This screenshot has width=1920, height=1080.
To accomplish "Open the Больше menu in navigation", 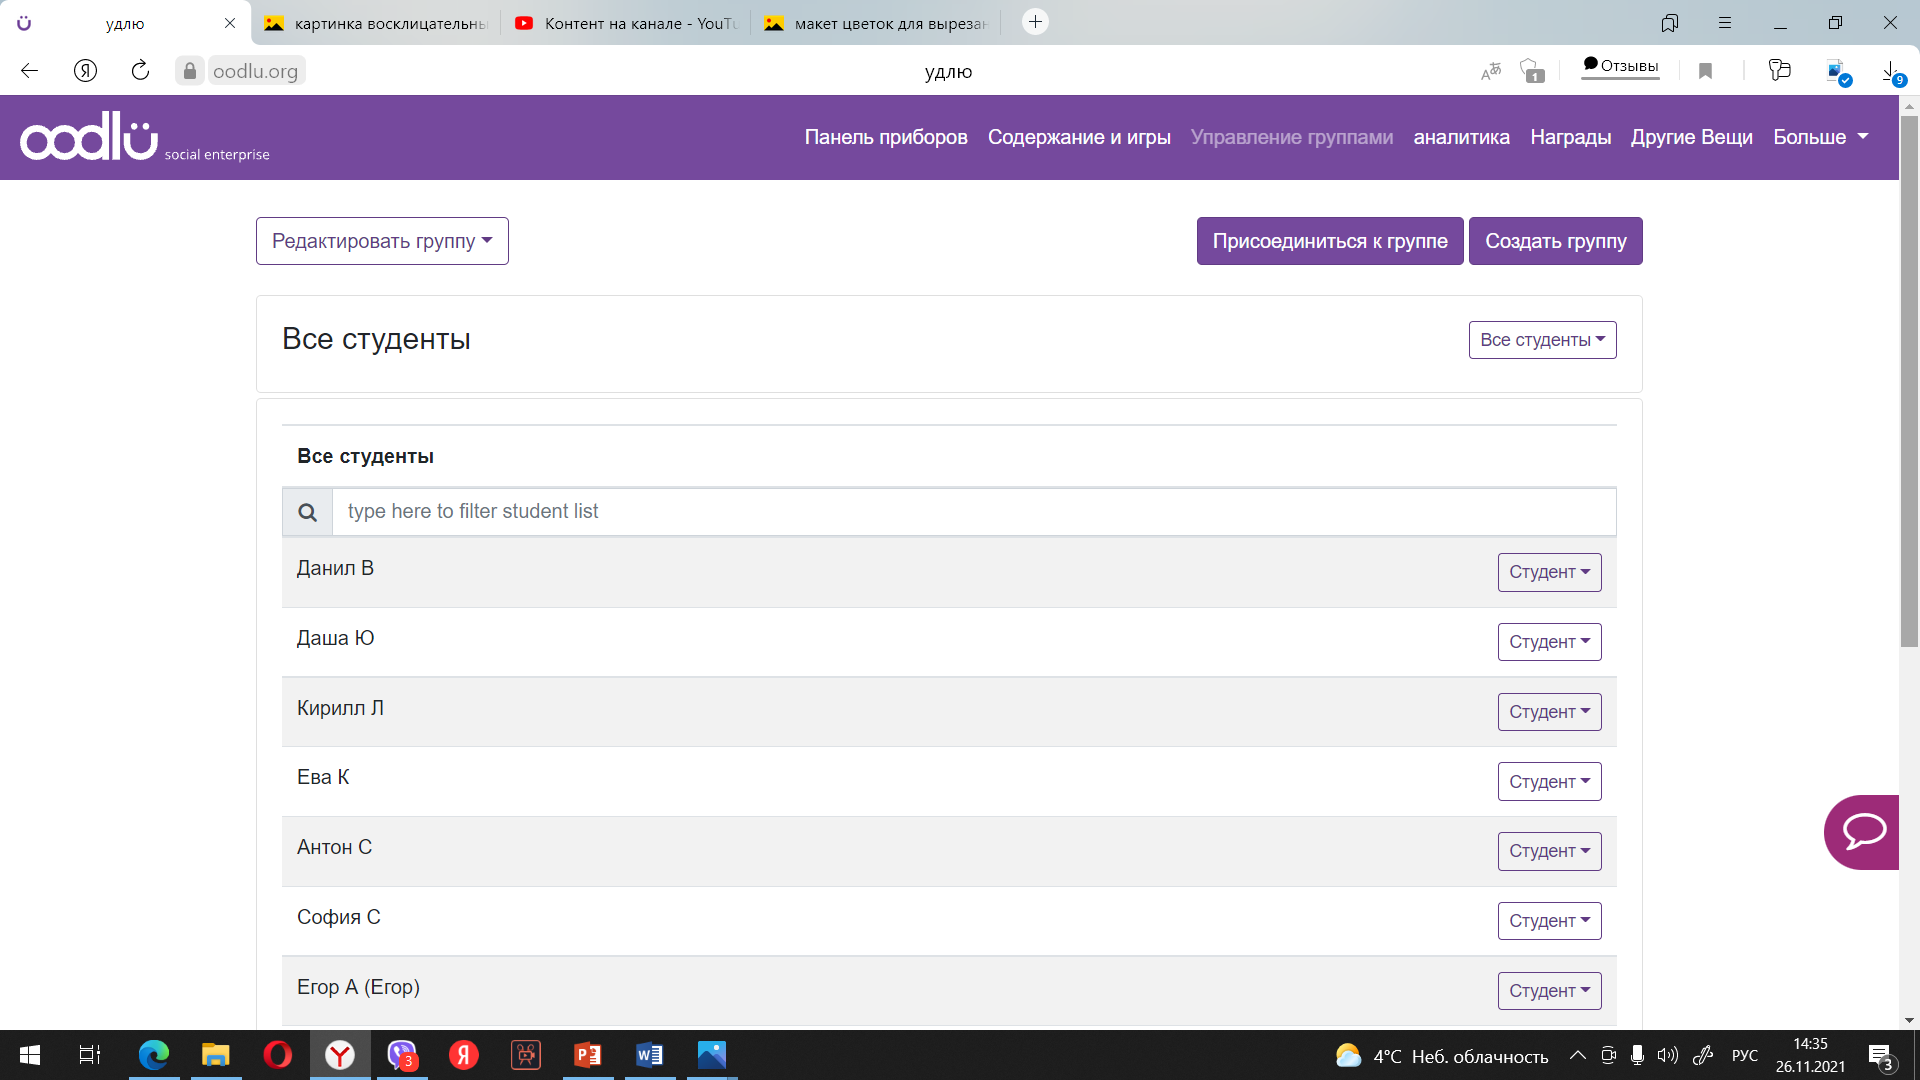I will pyautogui.click(x=1820, y=137).
